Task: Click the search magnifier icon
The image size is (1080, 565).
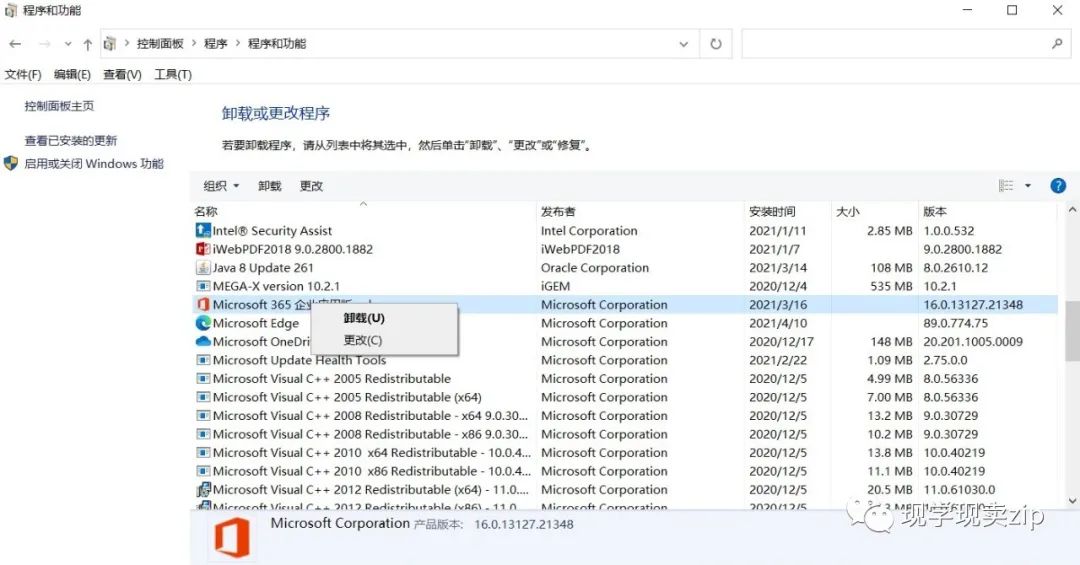Action: [x=1057, y=44]
